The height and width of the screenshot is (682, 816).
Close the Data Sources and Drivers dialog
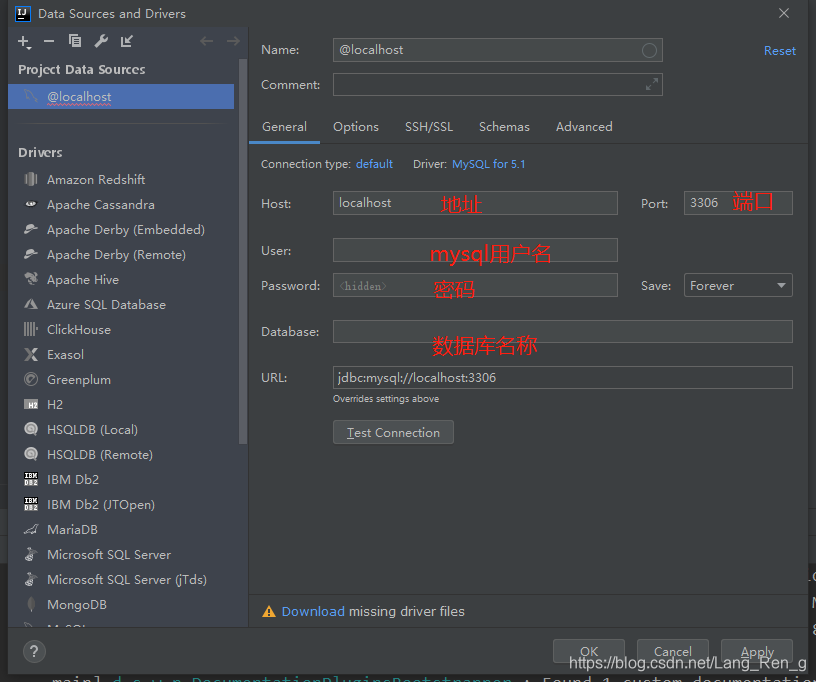tap(784, 14)
